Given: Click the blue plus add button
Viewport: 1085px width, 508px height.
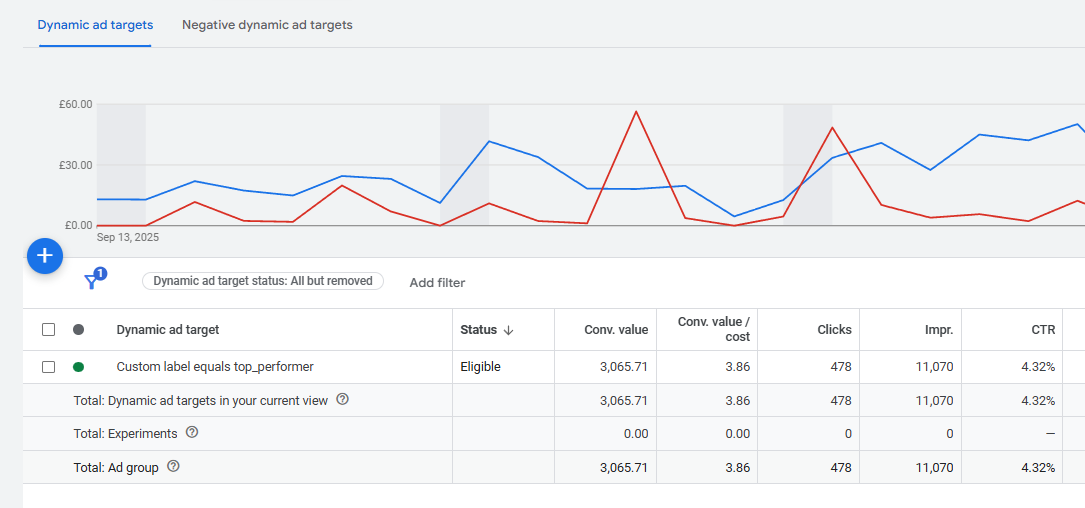Looking at the screenshot, I should tap(44, 256).
